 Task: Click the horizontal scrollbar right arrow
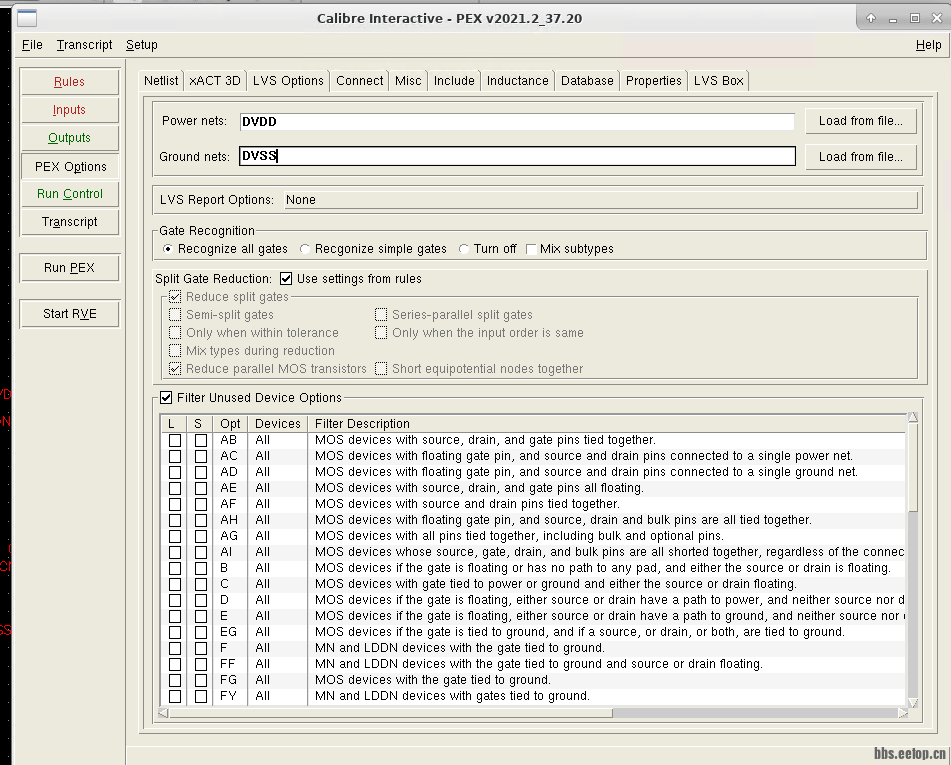click(x=902, y=713)
